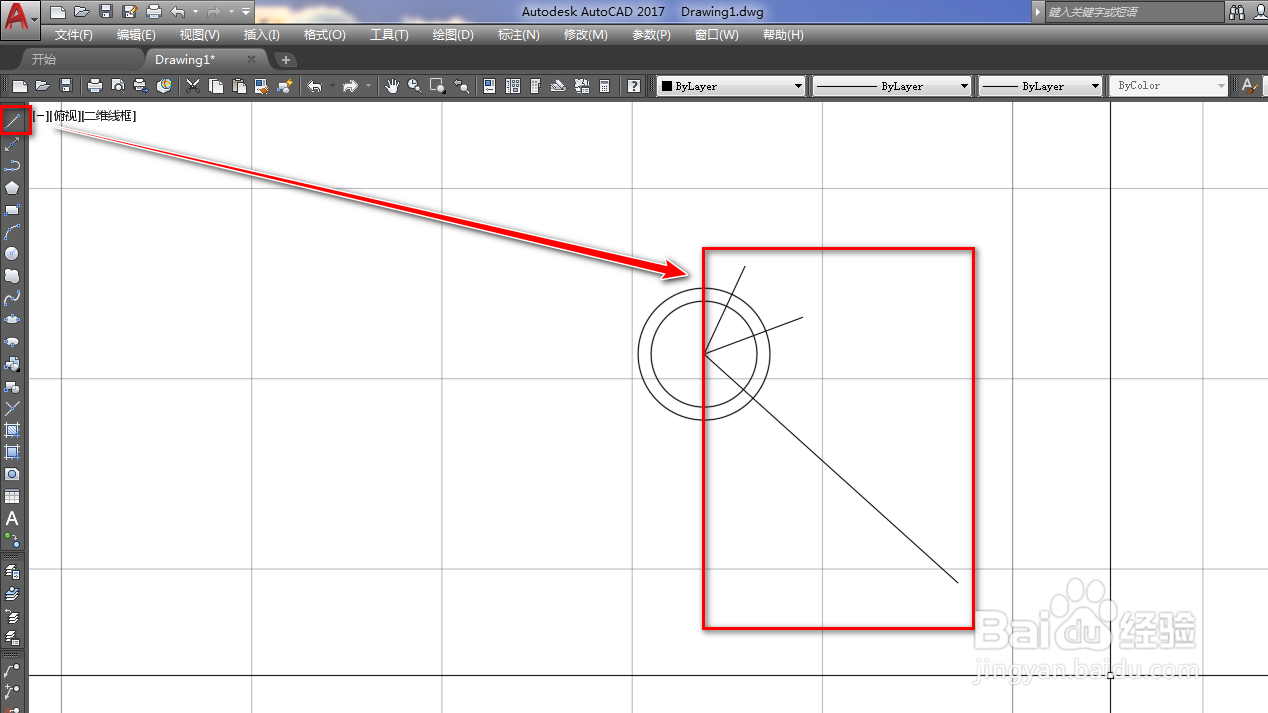This screenshot has height=713, width=1268.
Task: Select the Revision Cloud tool
Action: (13, 275)
